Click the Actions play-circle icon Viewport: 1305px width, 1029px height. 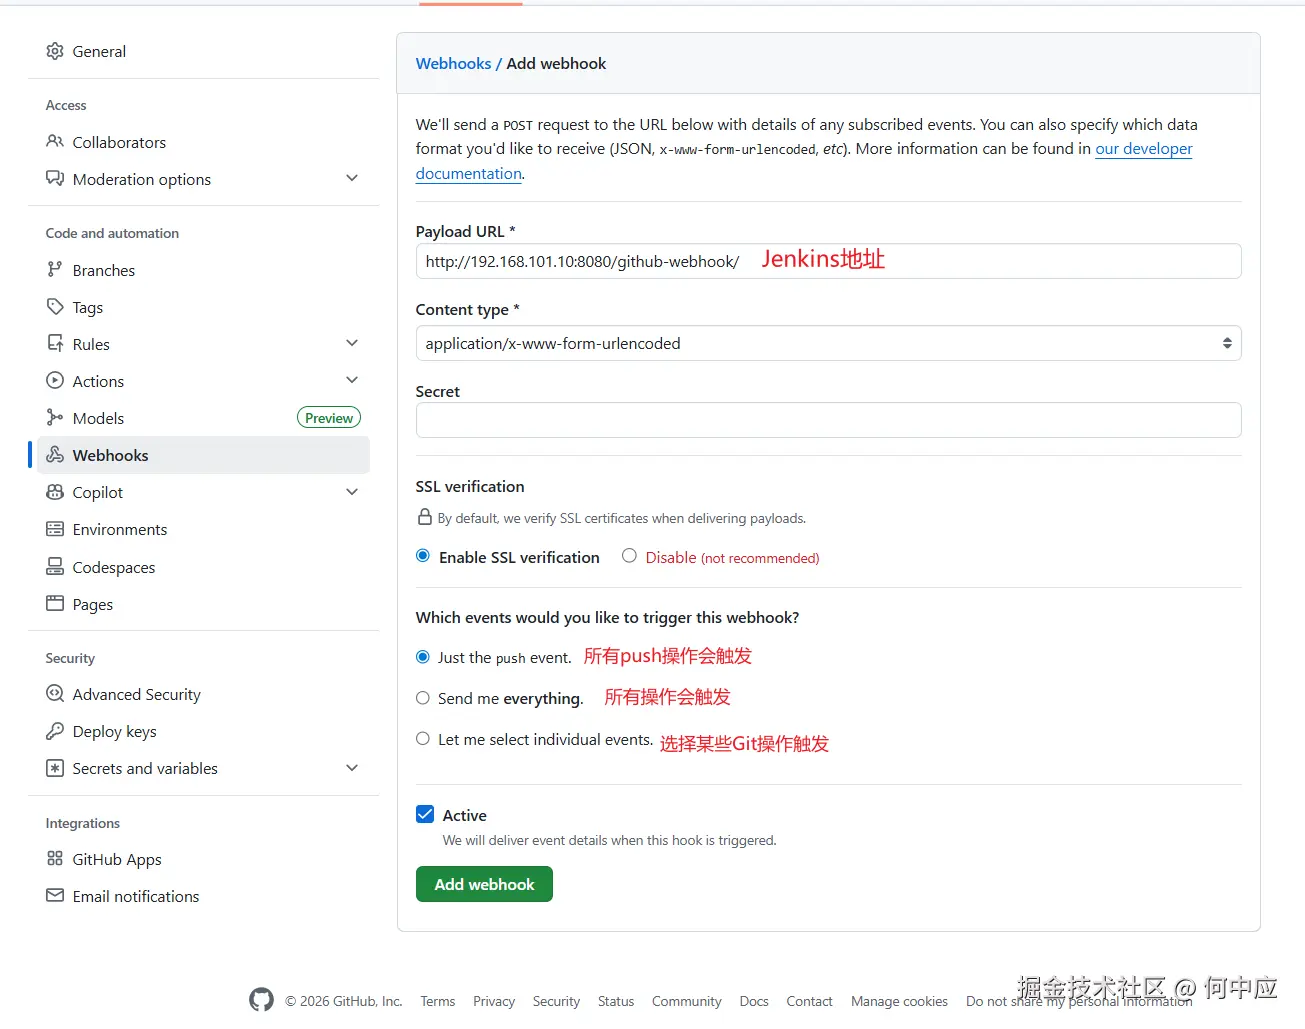[55, 381]
